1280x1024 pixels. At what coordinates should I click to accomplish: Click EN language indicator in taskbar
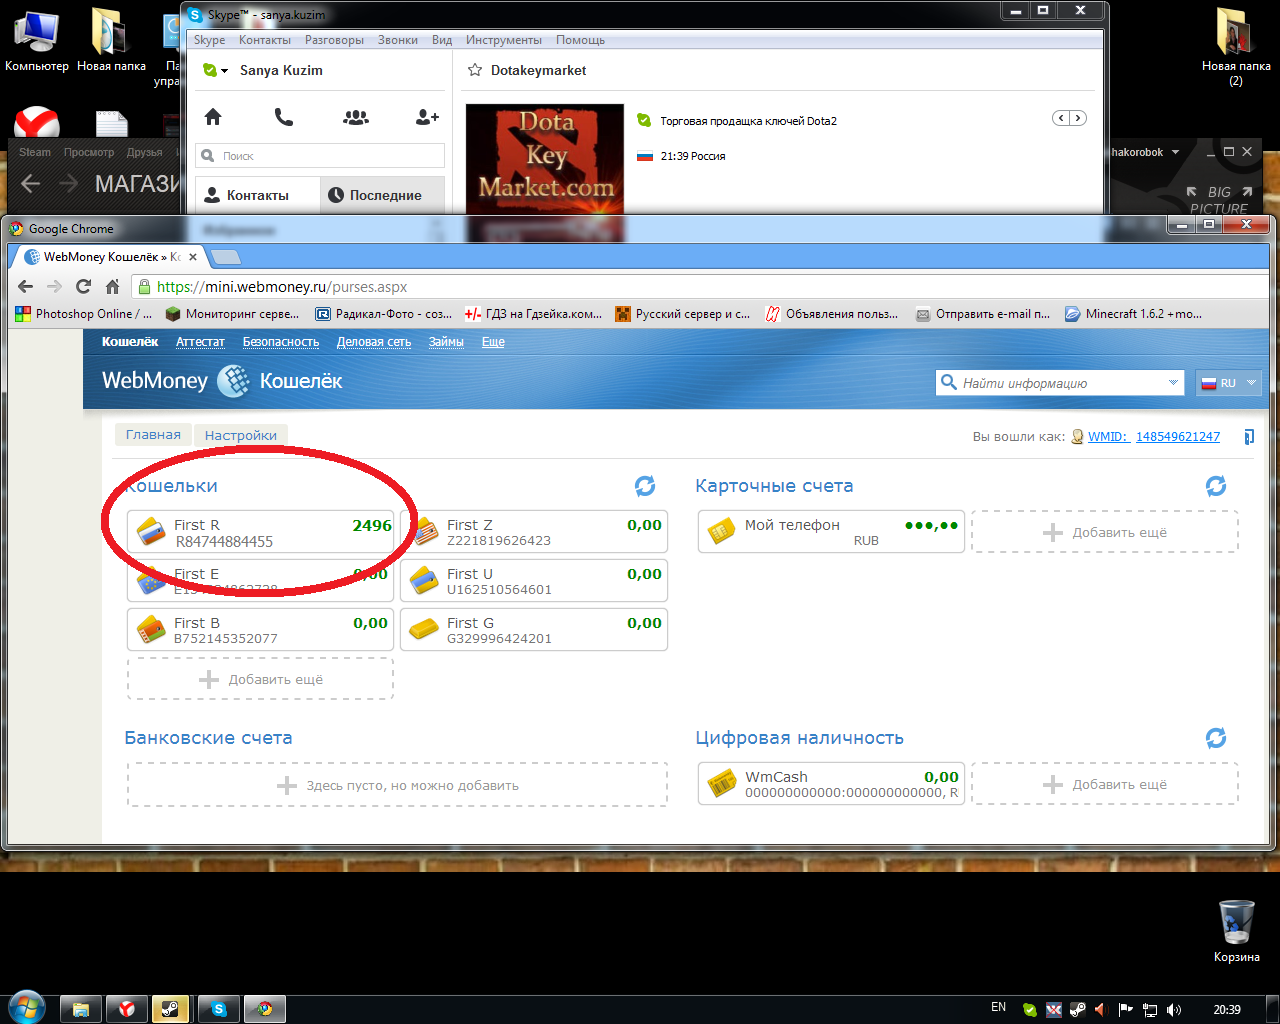coord(998,1007)
